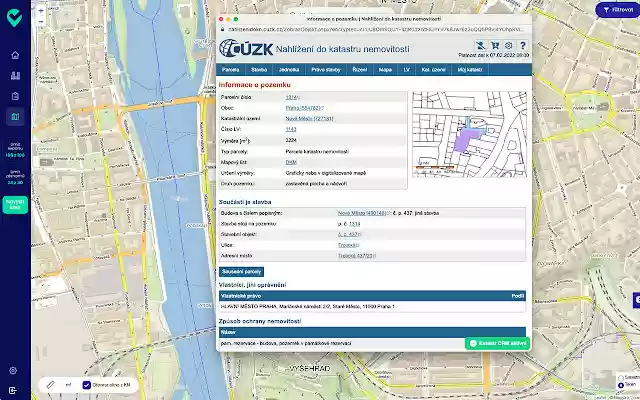Image resolution: width=640 pixels, height=400 pixels.
Task: Switch to the Stavba tab
Action: point(259,70)
